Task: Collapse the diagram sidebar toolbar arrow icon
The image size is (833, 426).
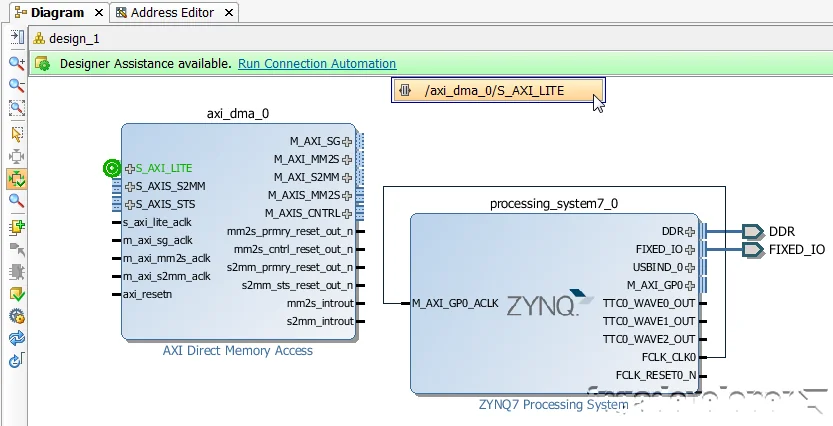Action: 17,37
